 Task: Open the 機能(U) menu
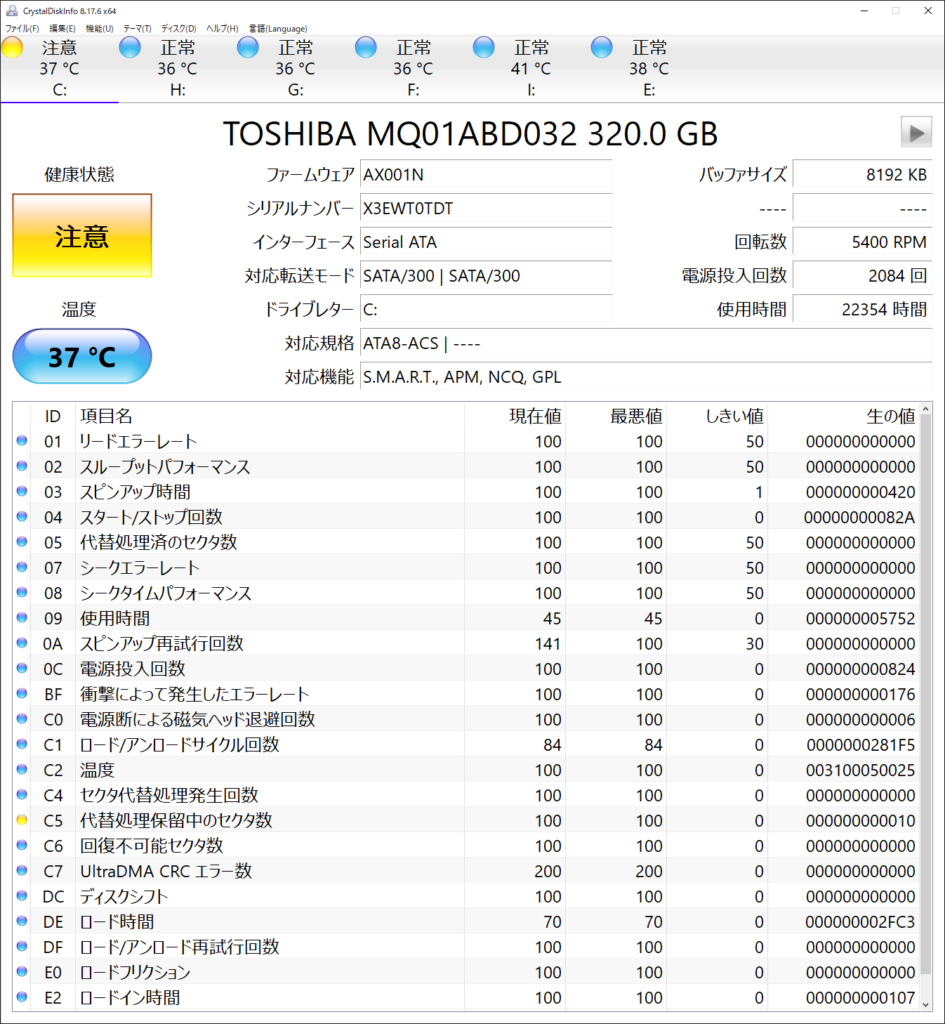(x=99, y=29)
